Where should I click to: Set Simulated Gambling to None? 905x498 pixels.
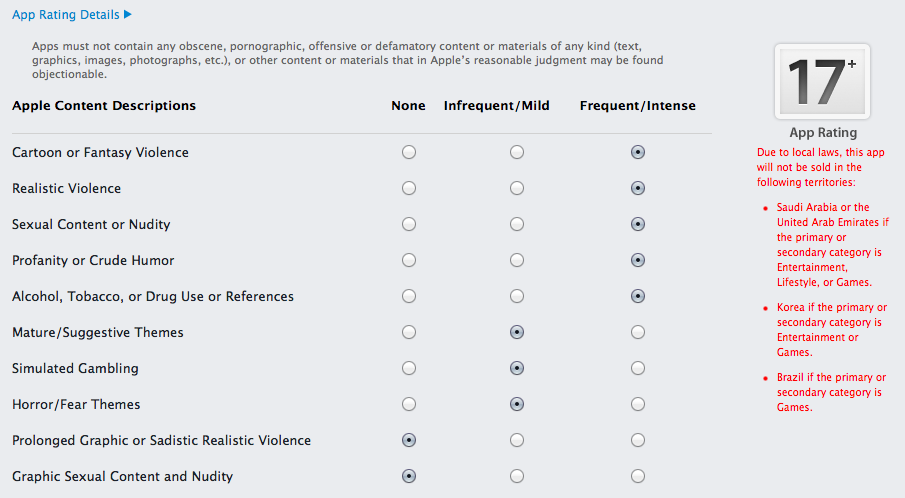click(x=409, y=368)
